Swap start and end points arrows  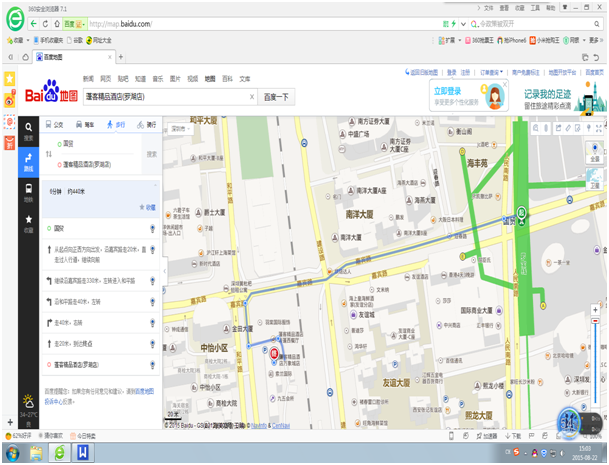[49, 154]
